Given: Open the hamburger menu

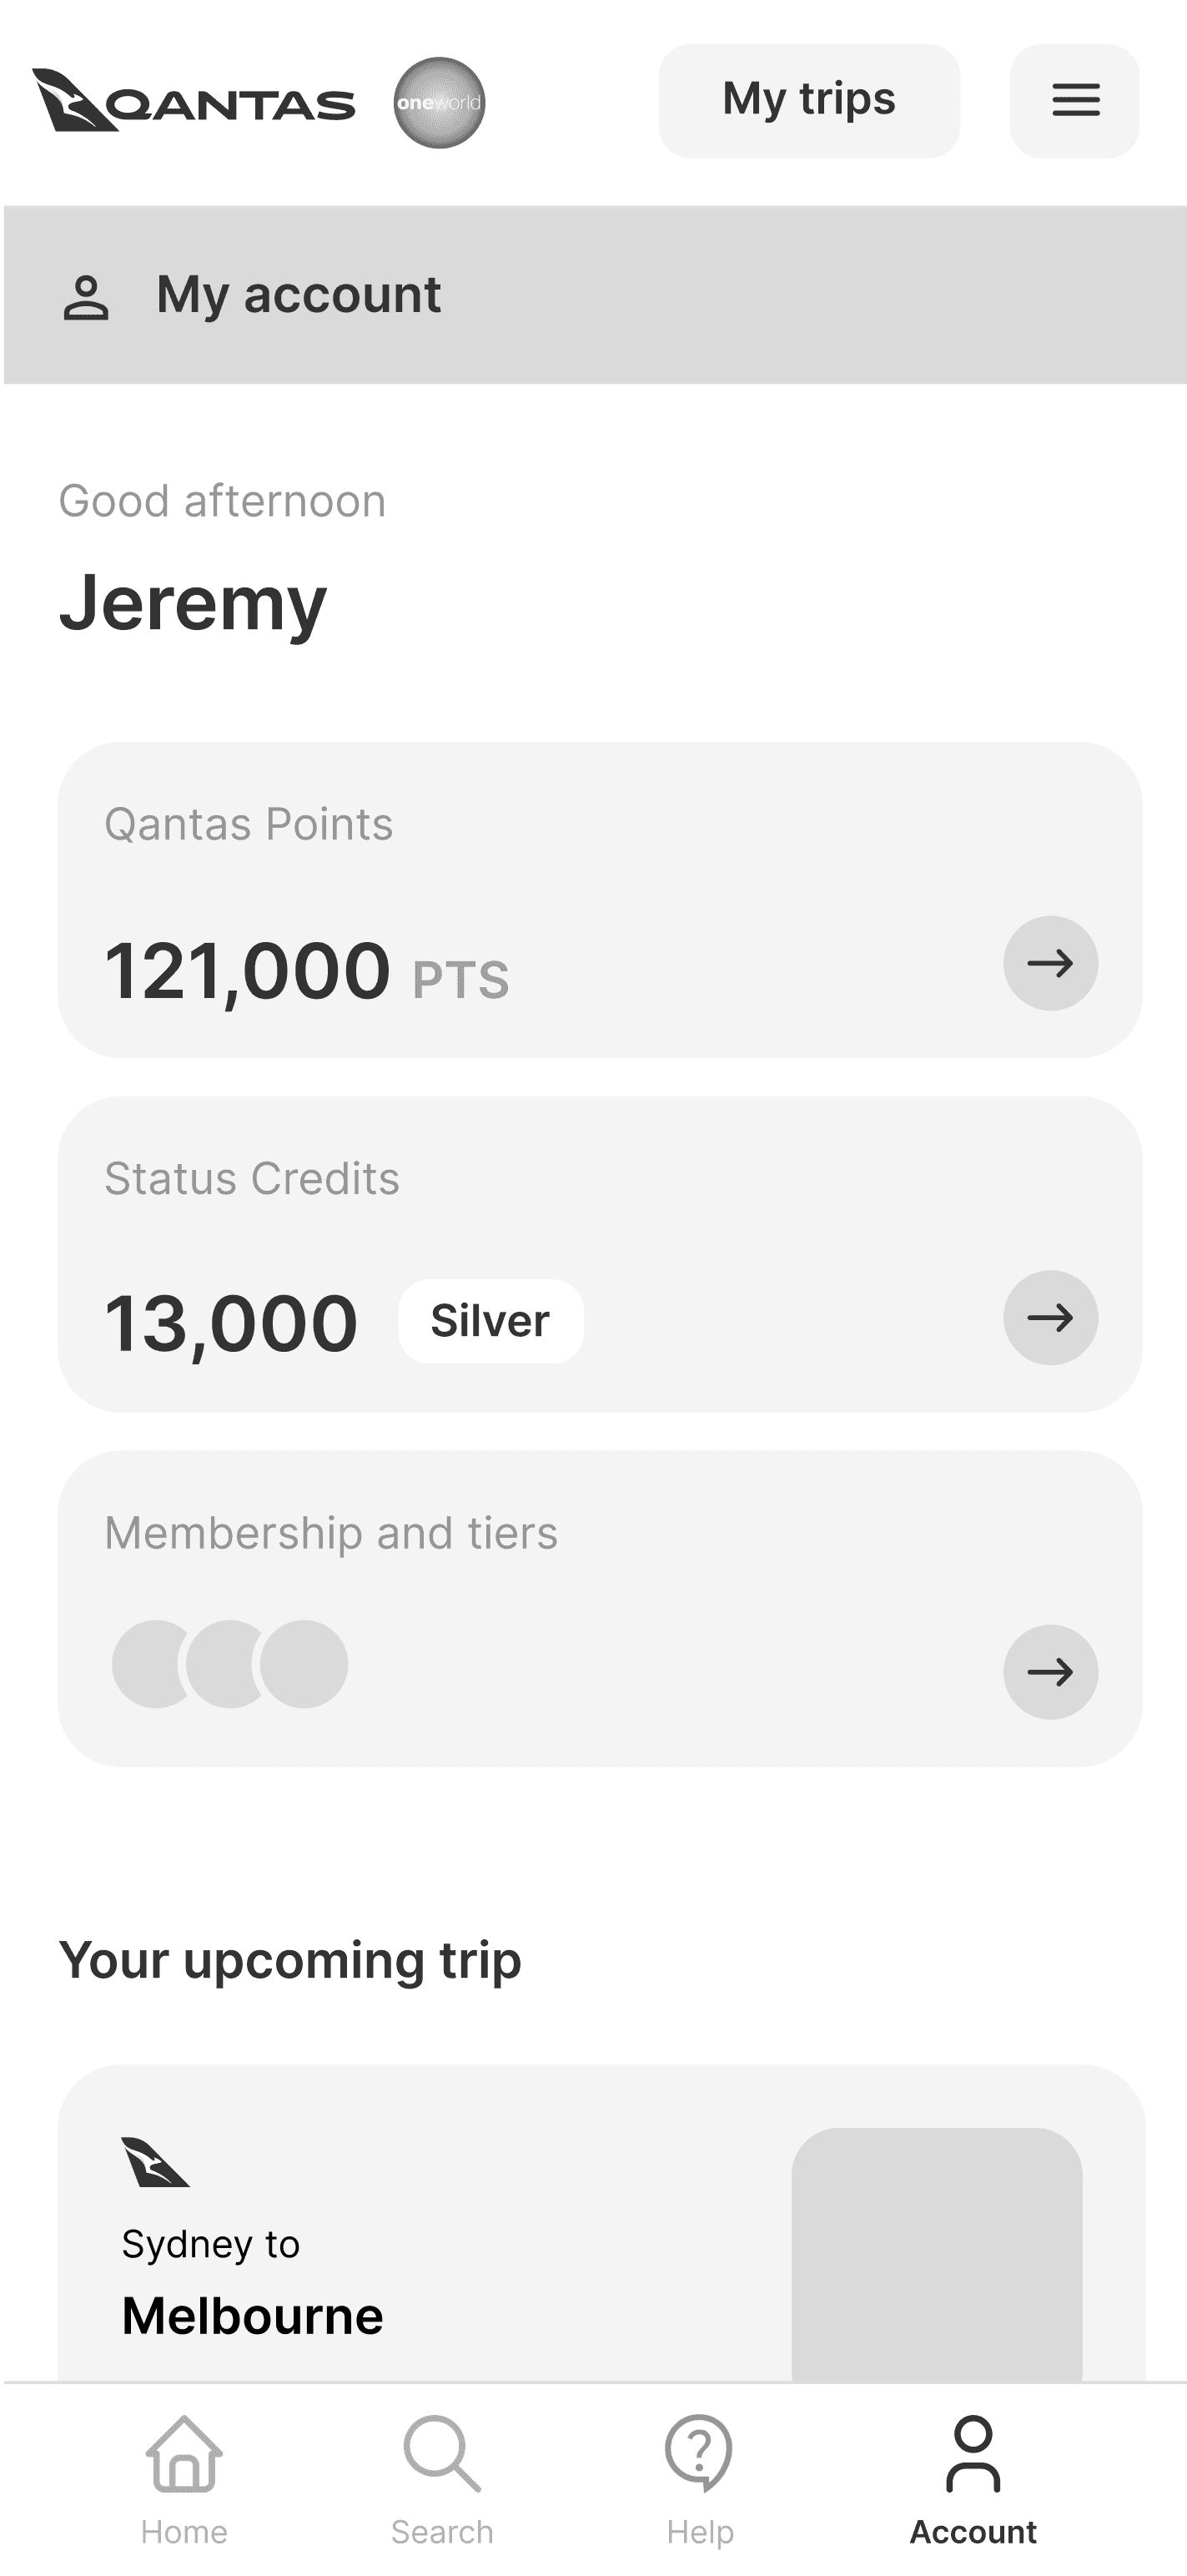Looking at the screenshot, I should point(1075,101).
